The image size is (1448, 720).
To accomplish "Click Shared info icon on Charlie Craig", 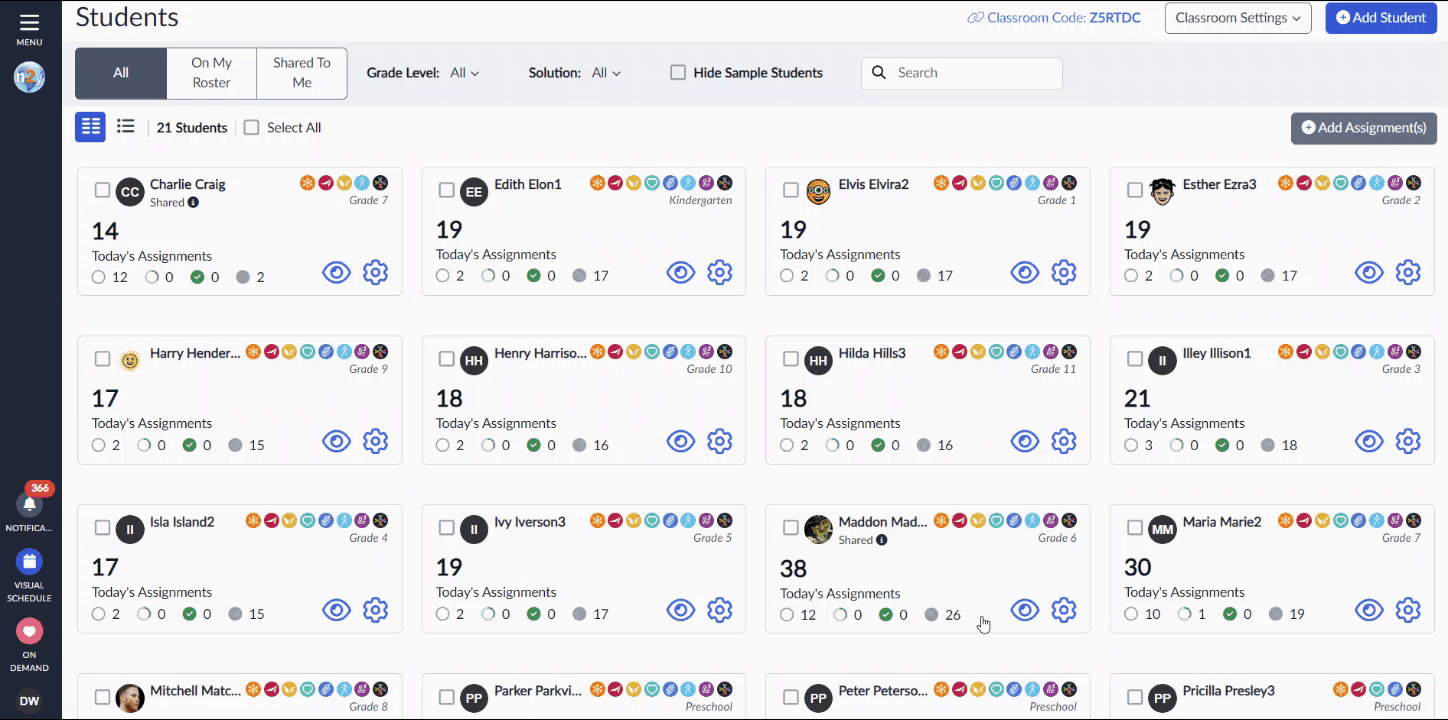I will pos(193,202).
